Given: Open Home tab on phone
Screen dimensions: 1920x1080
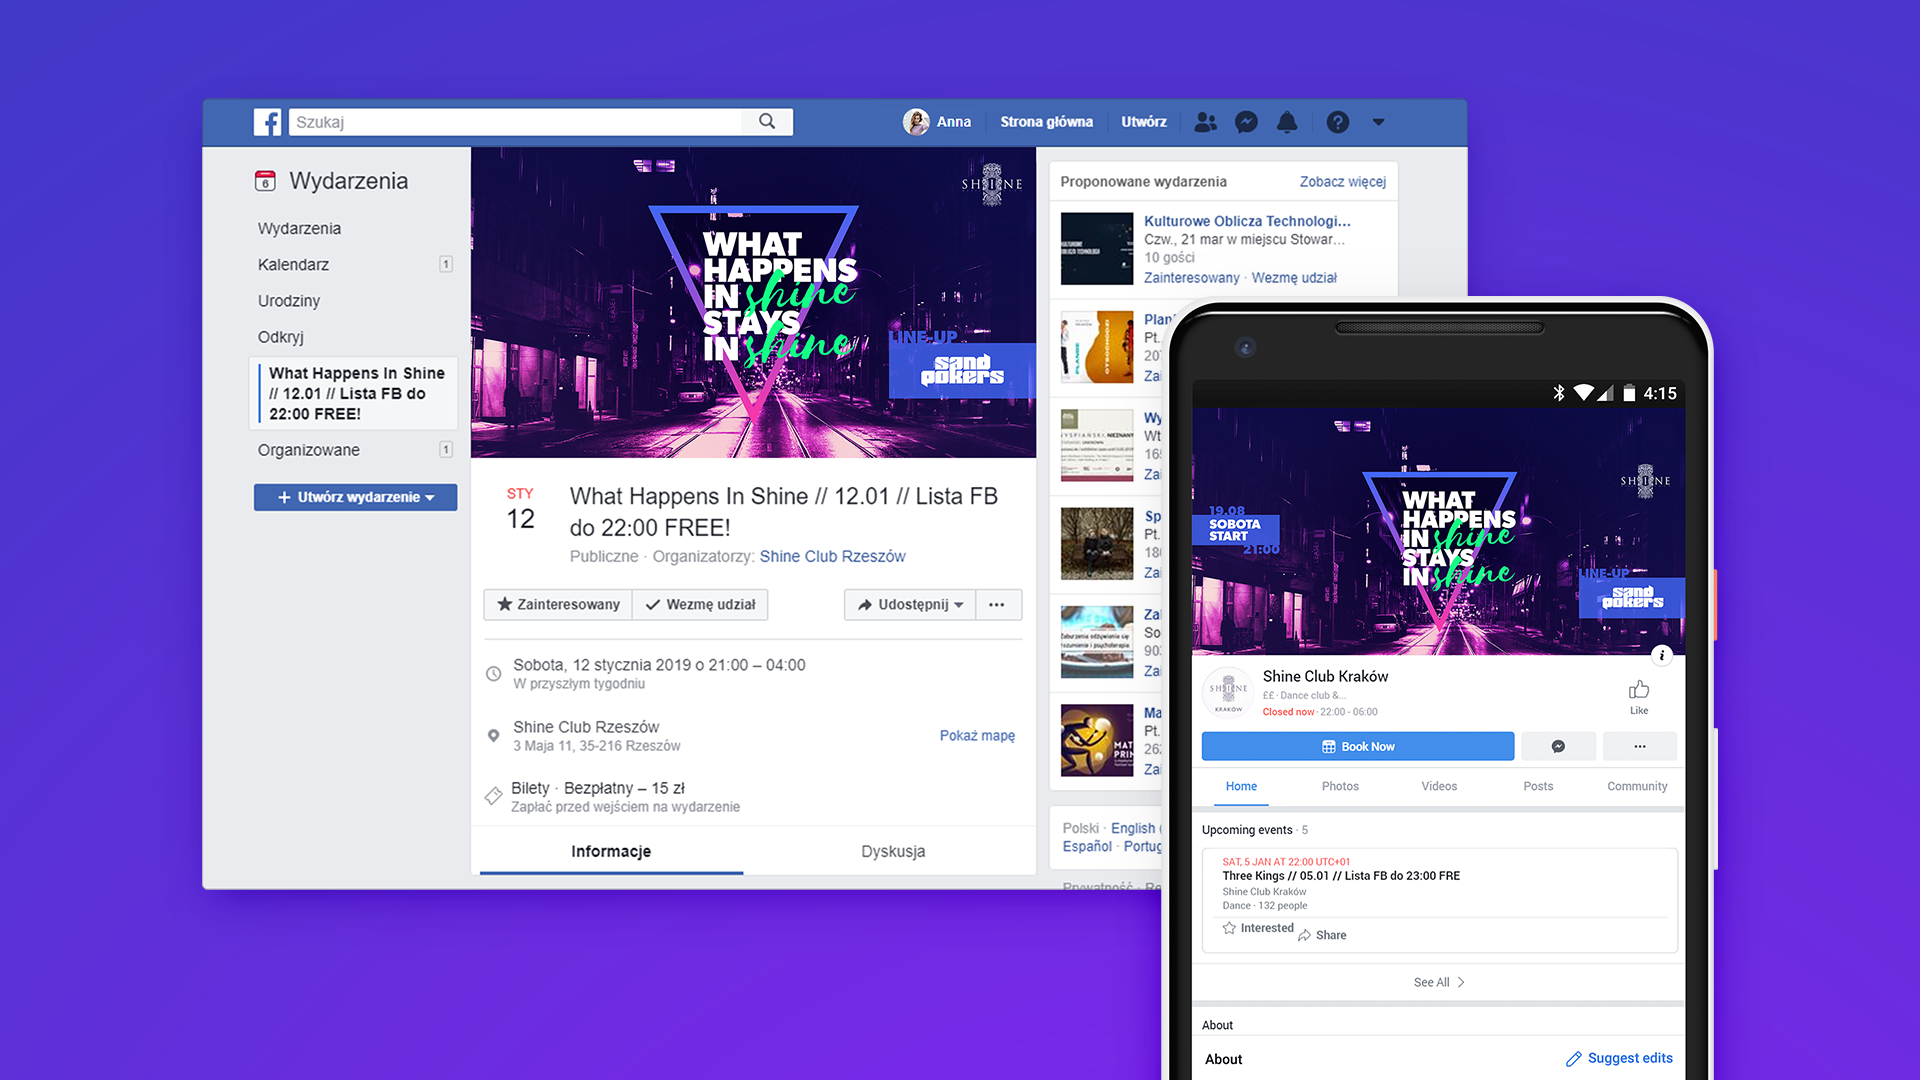Looking at the screenshot, I should (x=1241, y=786).
